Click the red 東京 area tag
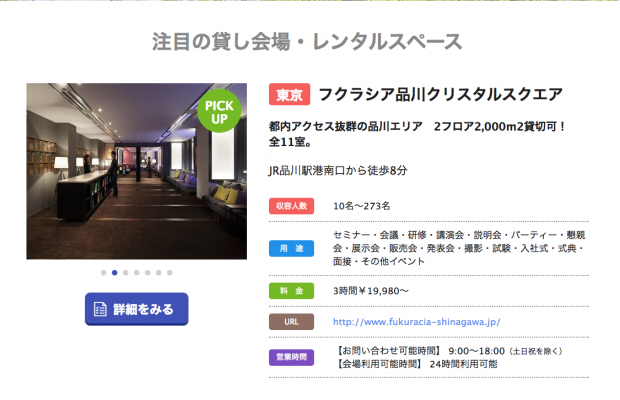 pos(289,94)
